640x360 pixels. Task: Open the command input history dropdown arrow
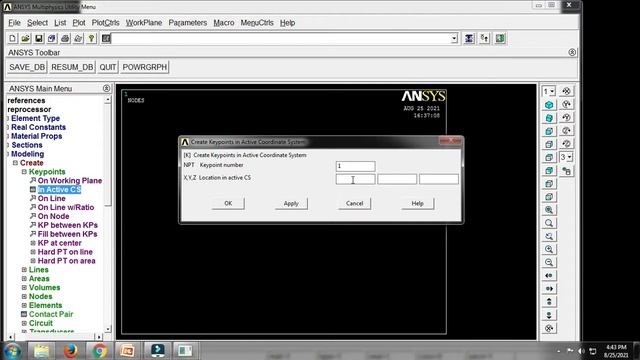(454, 39)
